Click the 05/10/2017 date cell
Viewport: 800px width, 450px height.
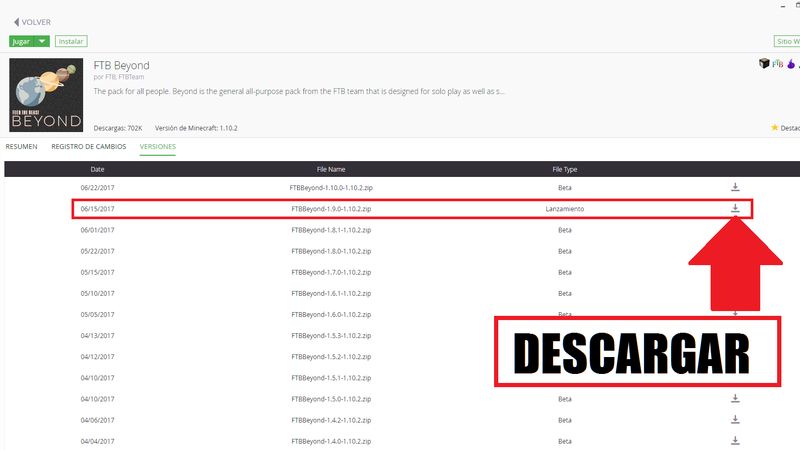click(97, 293)
